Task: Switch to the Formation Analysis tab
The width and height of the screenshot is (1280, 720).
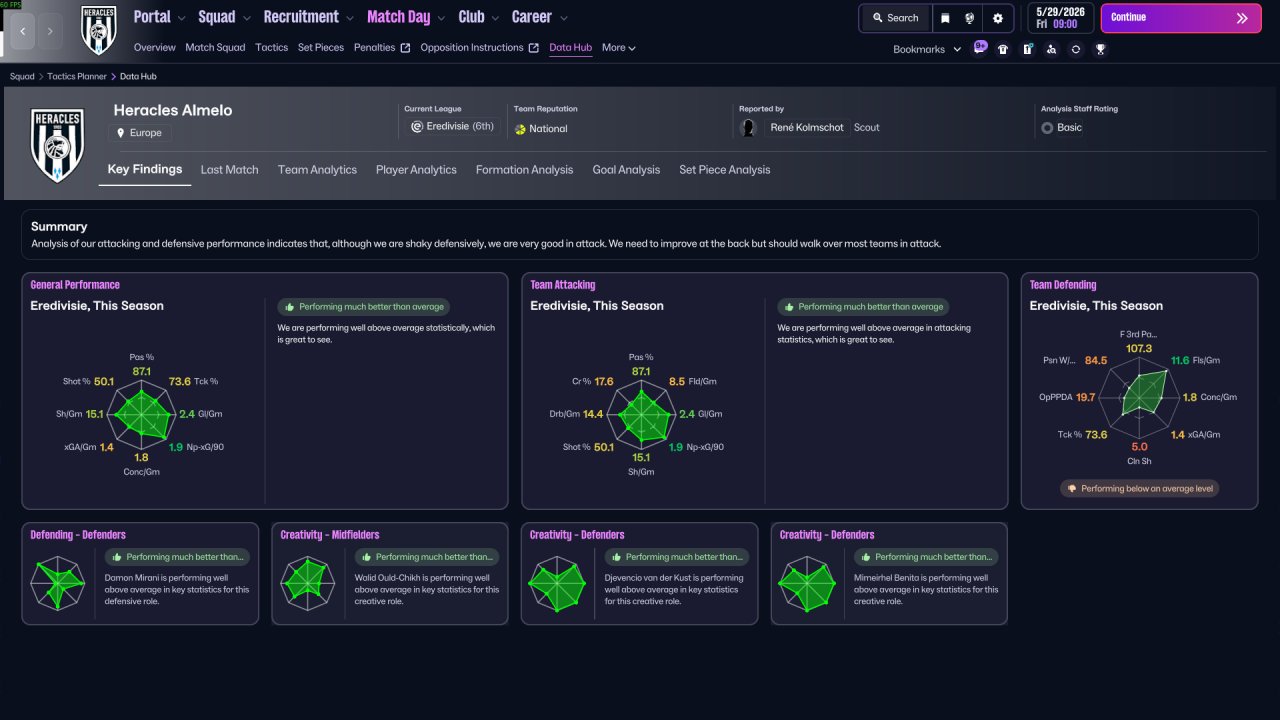Action: coord(524,170)
